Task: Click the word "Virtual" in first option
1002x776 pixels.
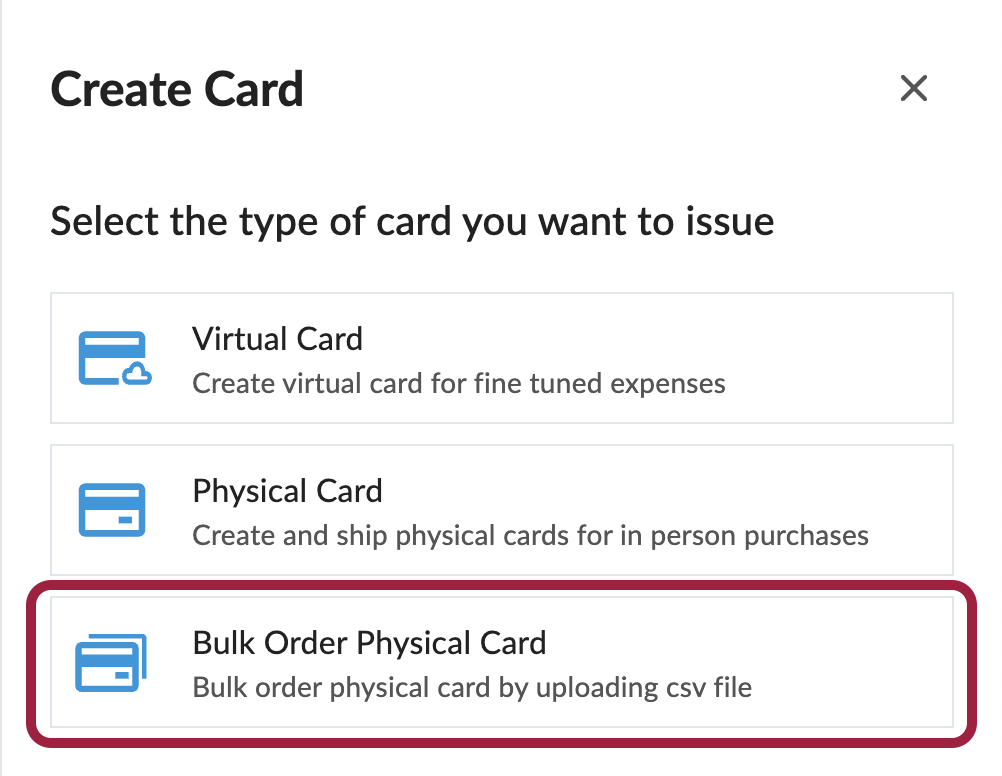Action: [238, 339]
